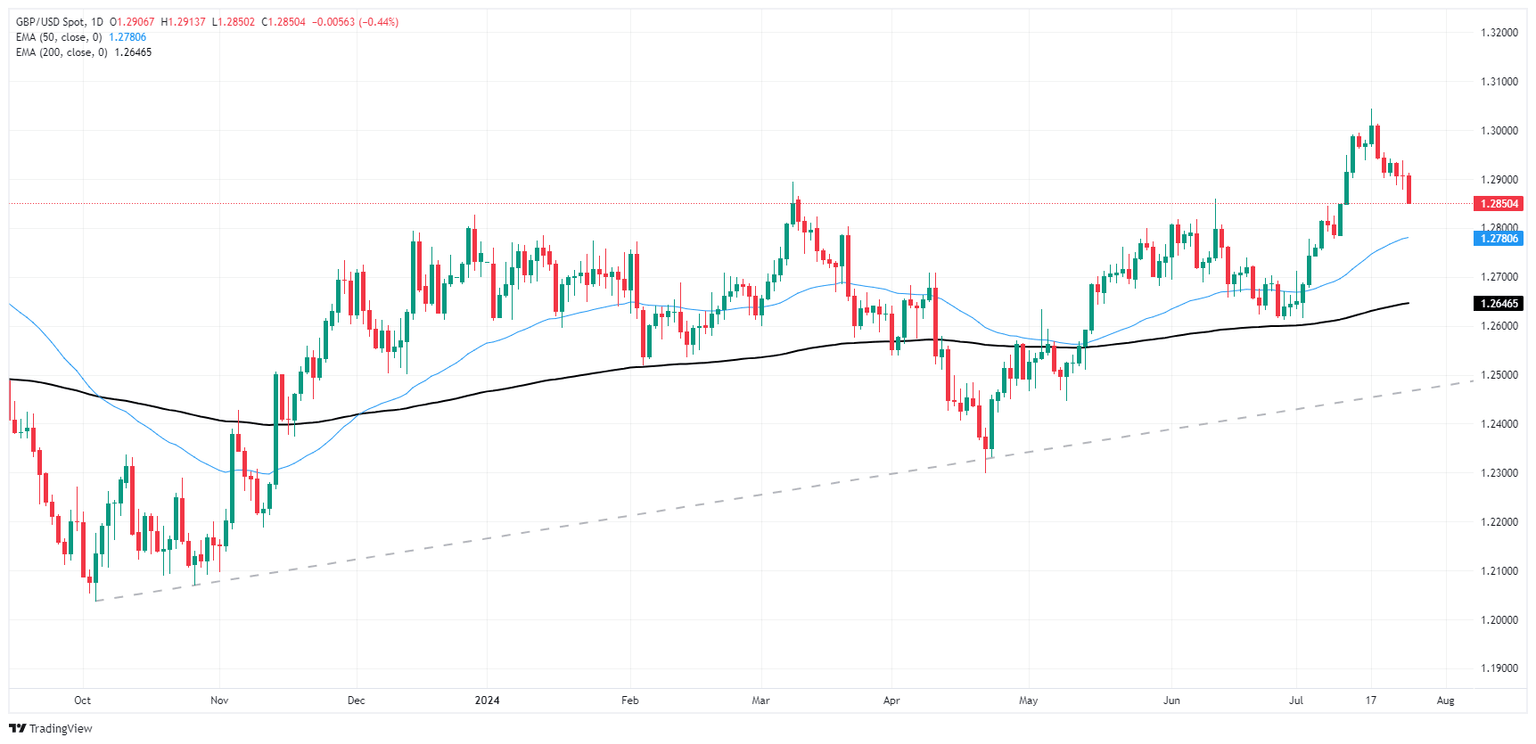1536x744 pixels.
Task: Click the Aug label on time axis
Action: click(x=1444, y=701)
